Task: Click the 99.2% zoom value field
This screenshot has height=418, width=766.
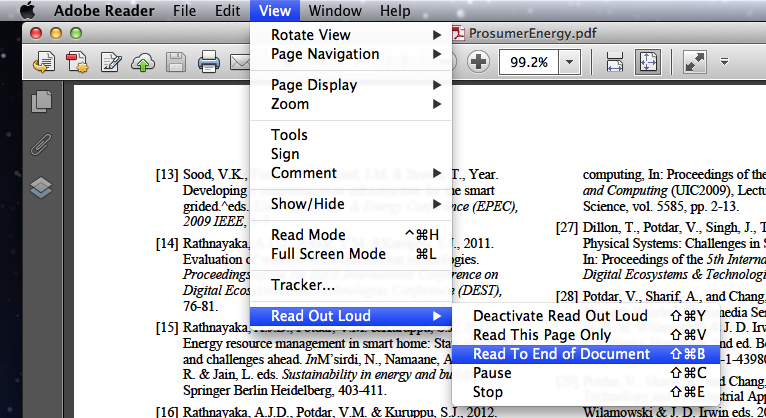Action: coord(529,62)
